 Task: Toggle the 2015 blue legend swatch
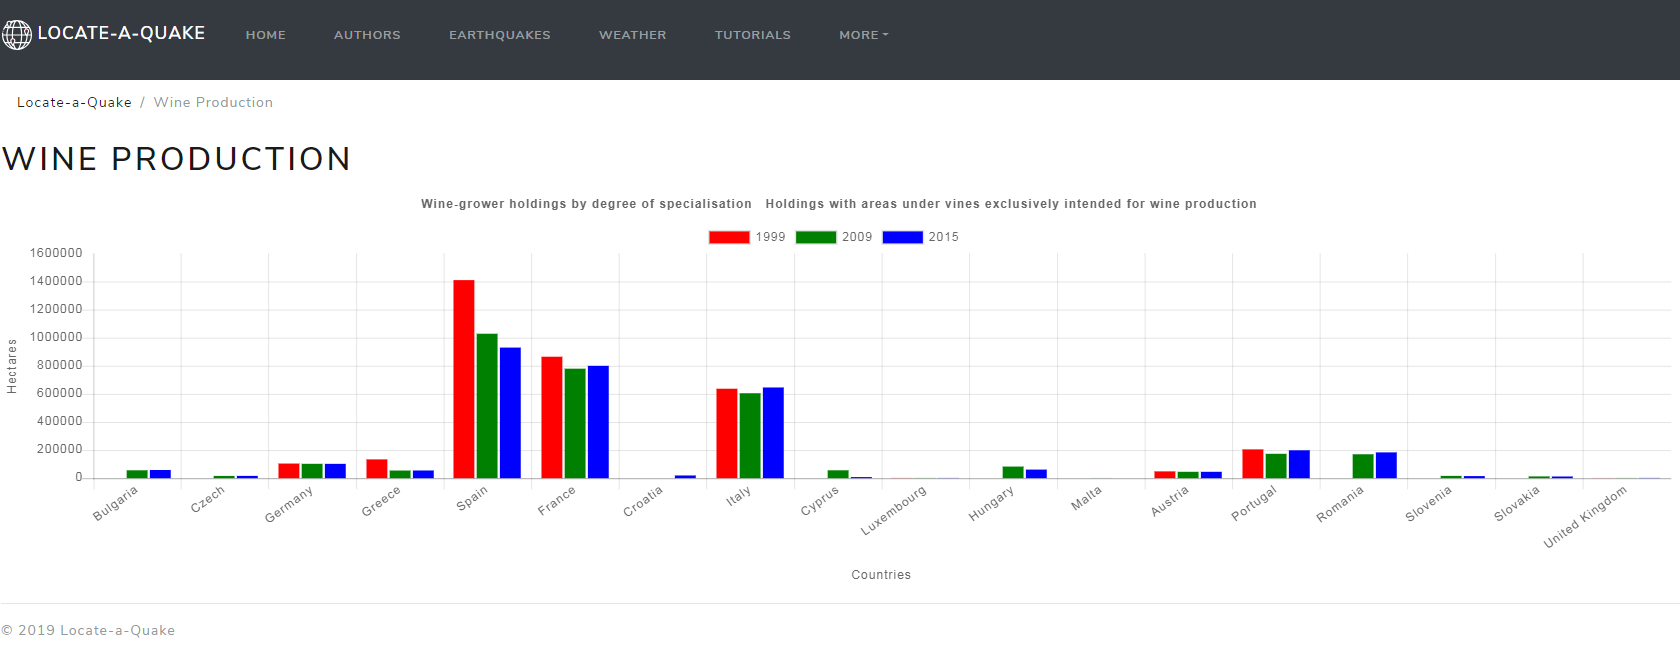(x=902, y=237)
